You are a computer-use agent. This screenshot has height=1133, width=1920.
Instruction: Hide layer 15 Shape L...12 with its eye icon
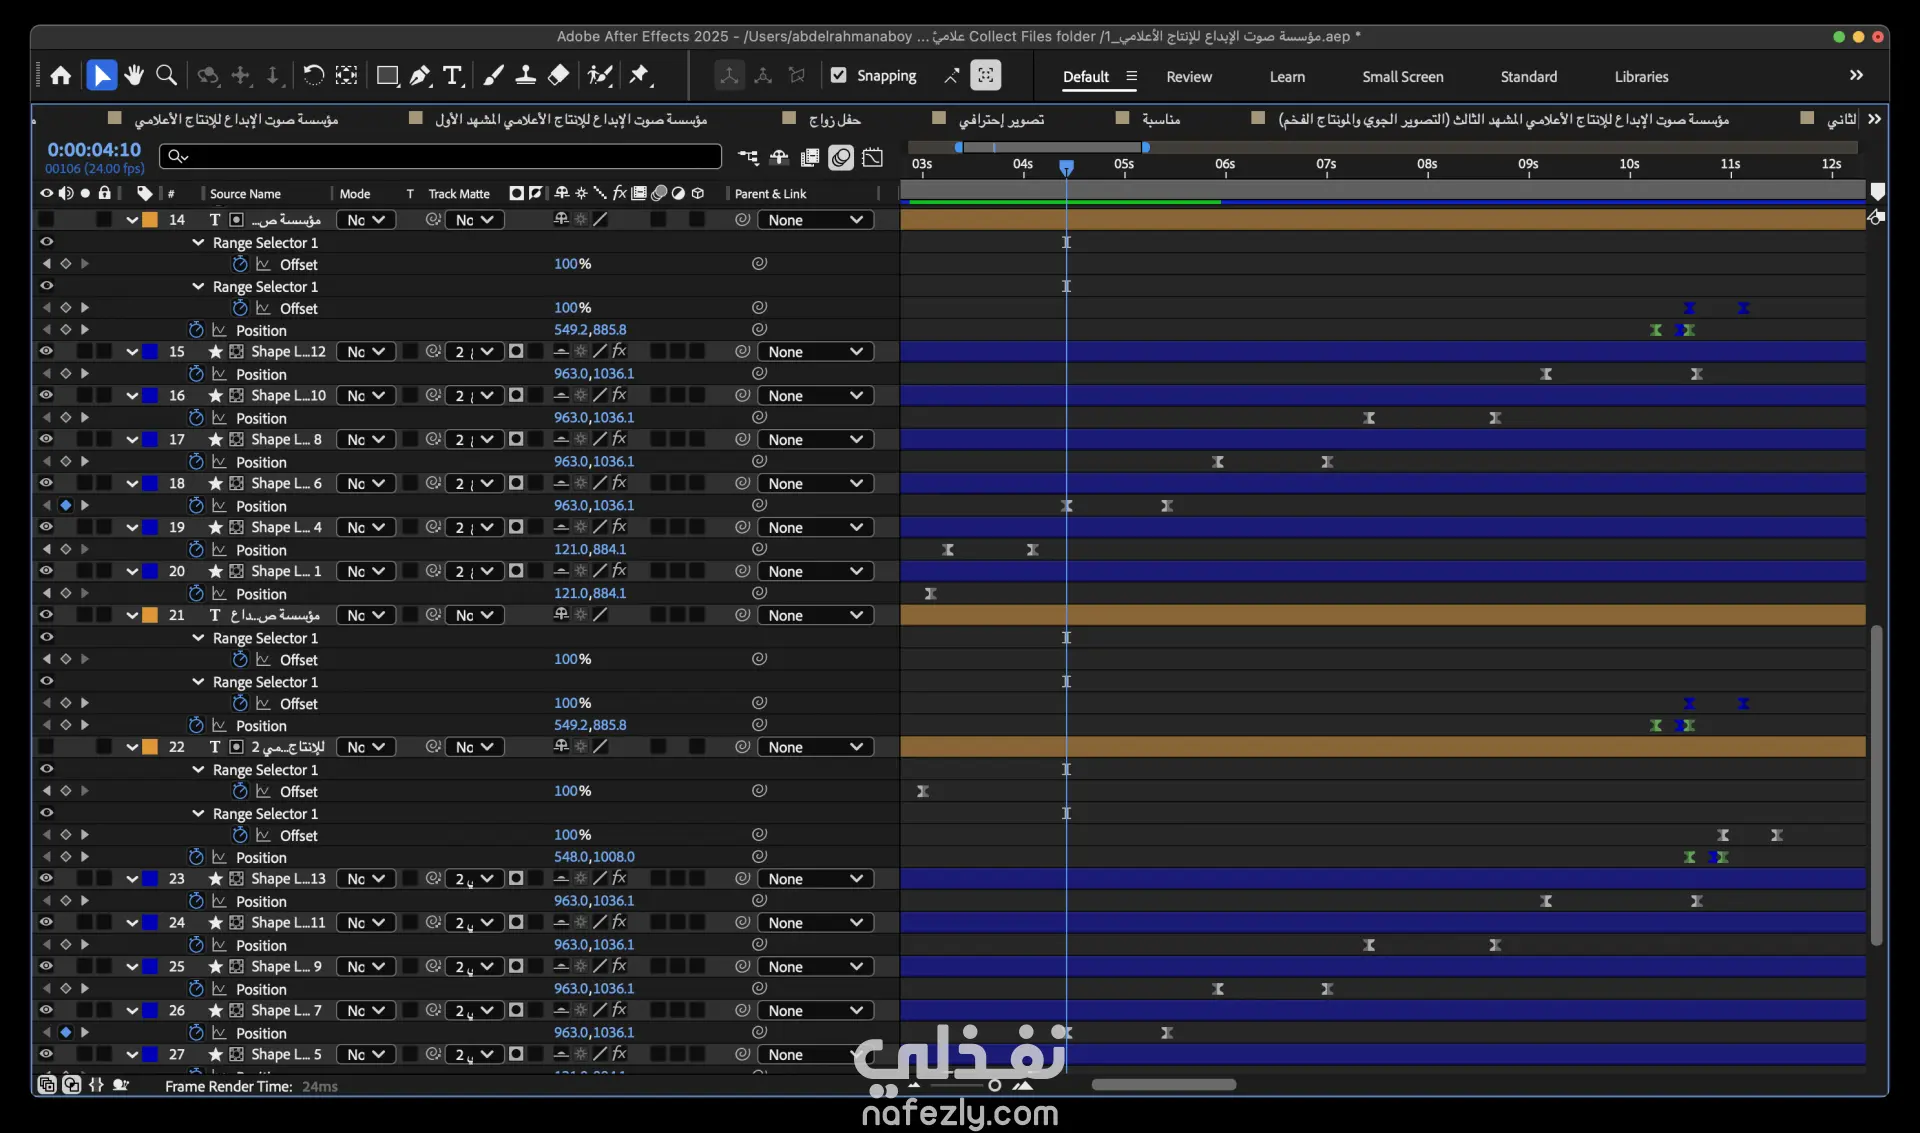click(46, 352)
